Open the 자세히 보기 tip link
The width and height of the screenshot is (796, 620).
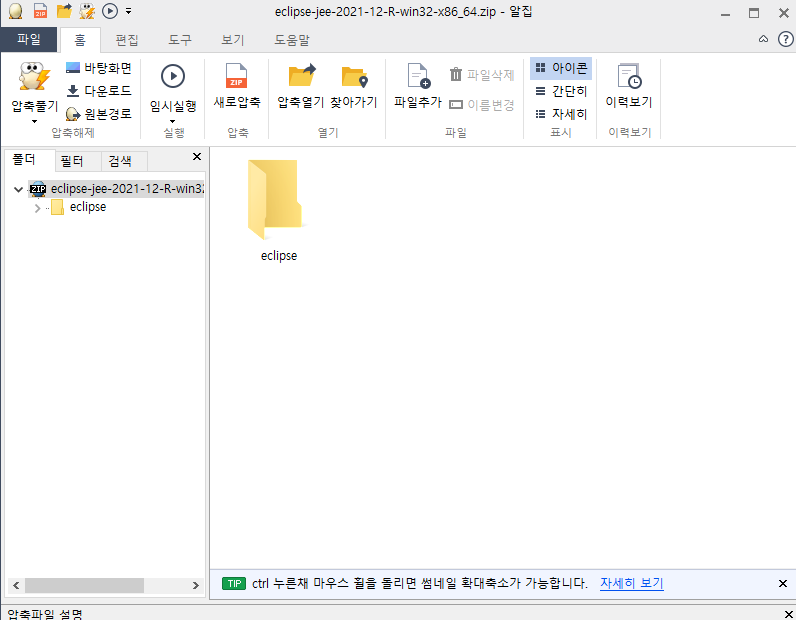(x=632, y=583)
